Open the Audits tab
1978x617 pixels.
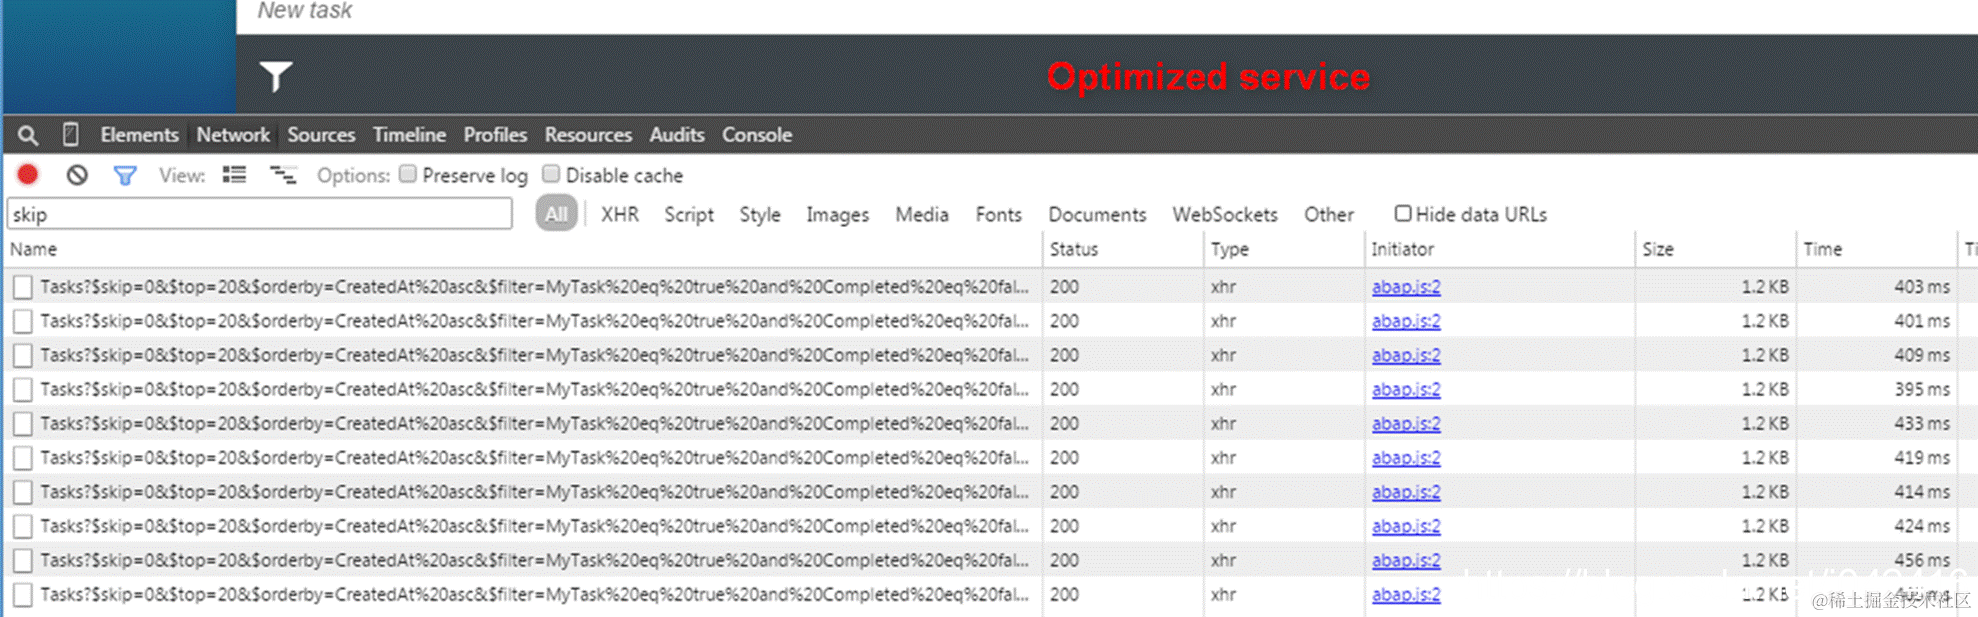coord(677,135)
